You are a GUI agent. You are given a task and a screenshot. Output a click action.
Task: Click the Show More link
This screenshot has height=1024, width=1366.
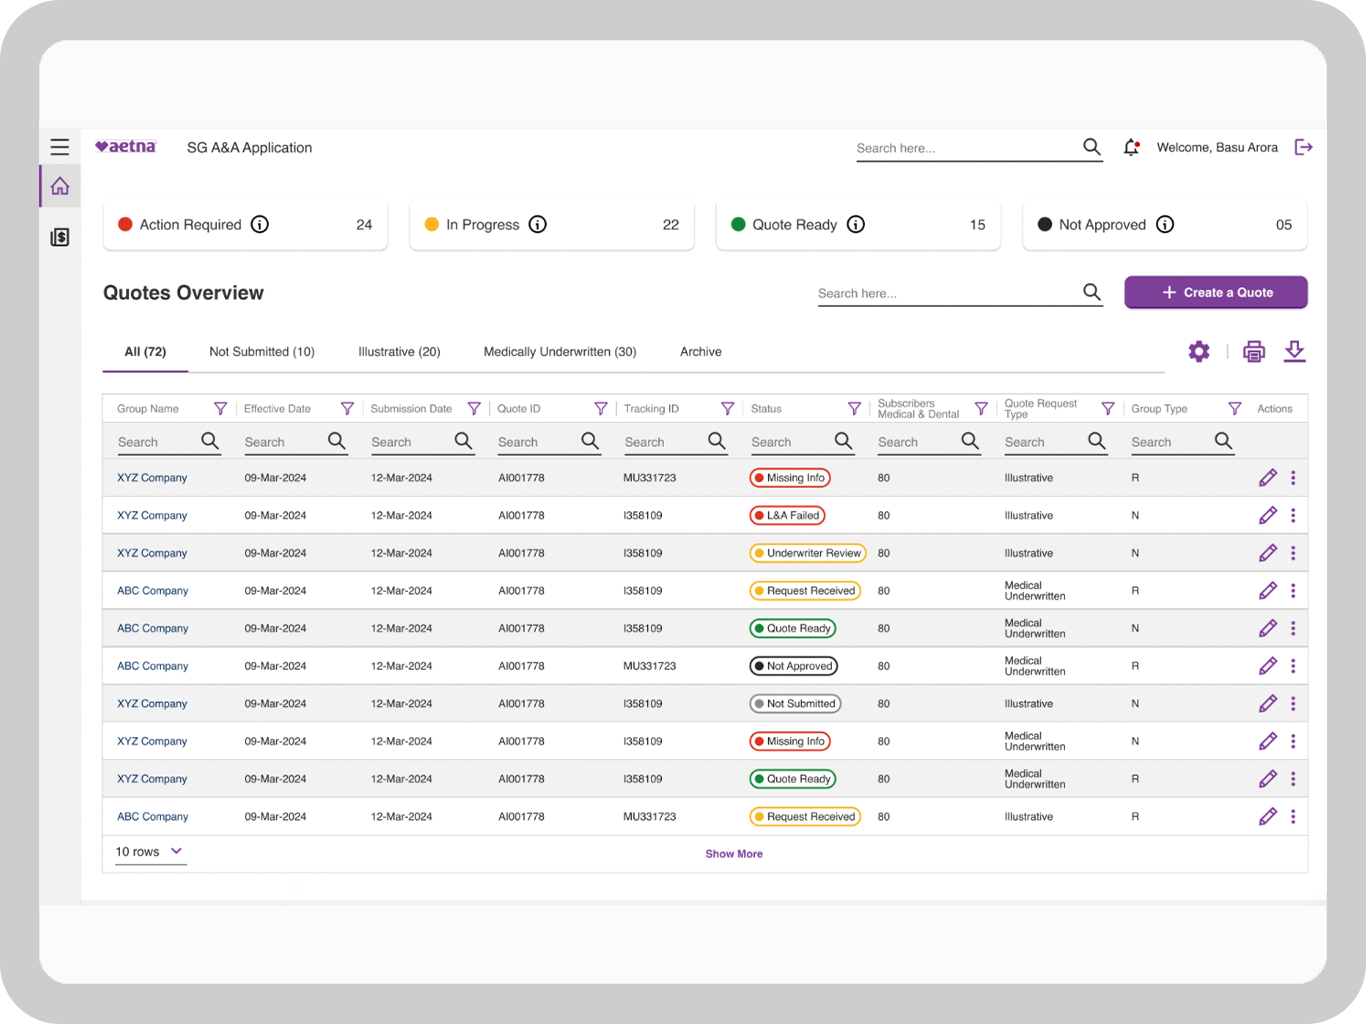(x=733, y=854)
